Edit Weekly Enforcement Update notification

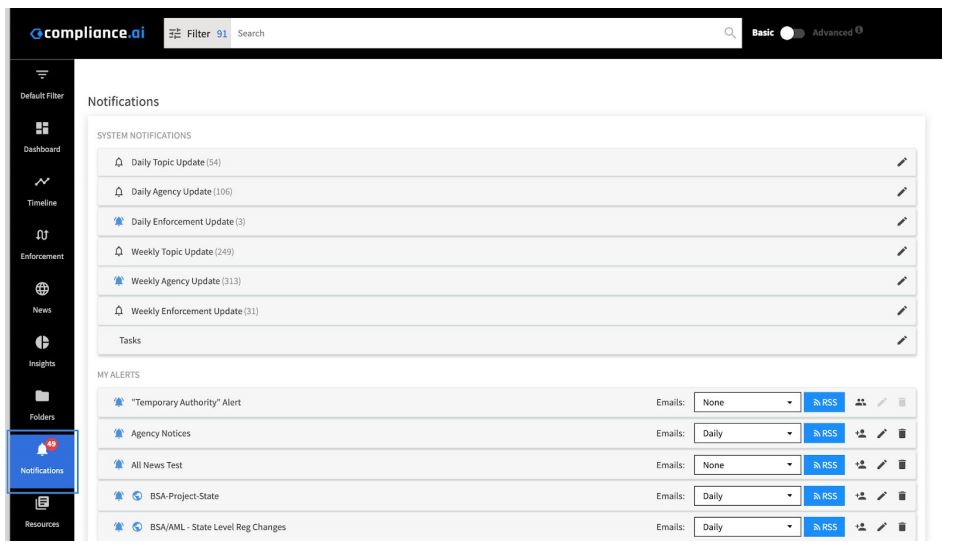coord(902,311)
